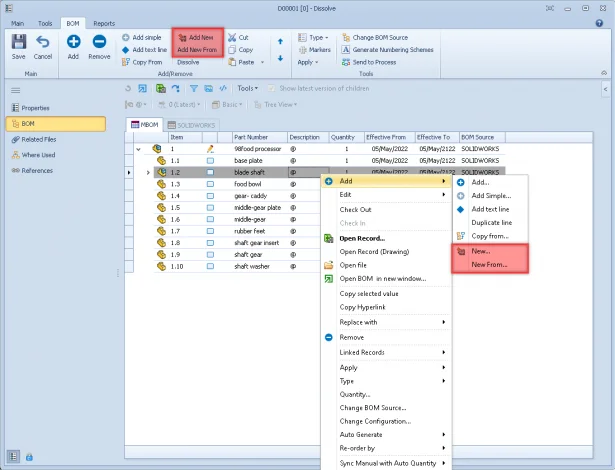
Task: Switch to the Reports ribbon tab
Action: (104, 22)
